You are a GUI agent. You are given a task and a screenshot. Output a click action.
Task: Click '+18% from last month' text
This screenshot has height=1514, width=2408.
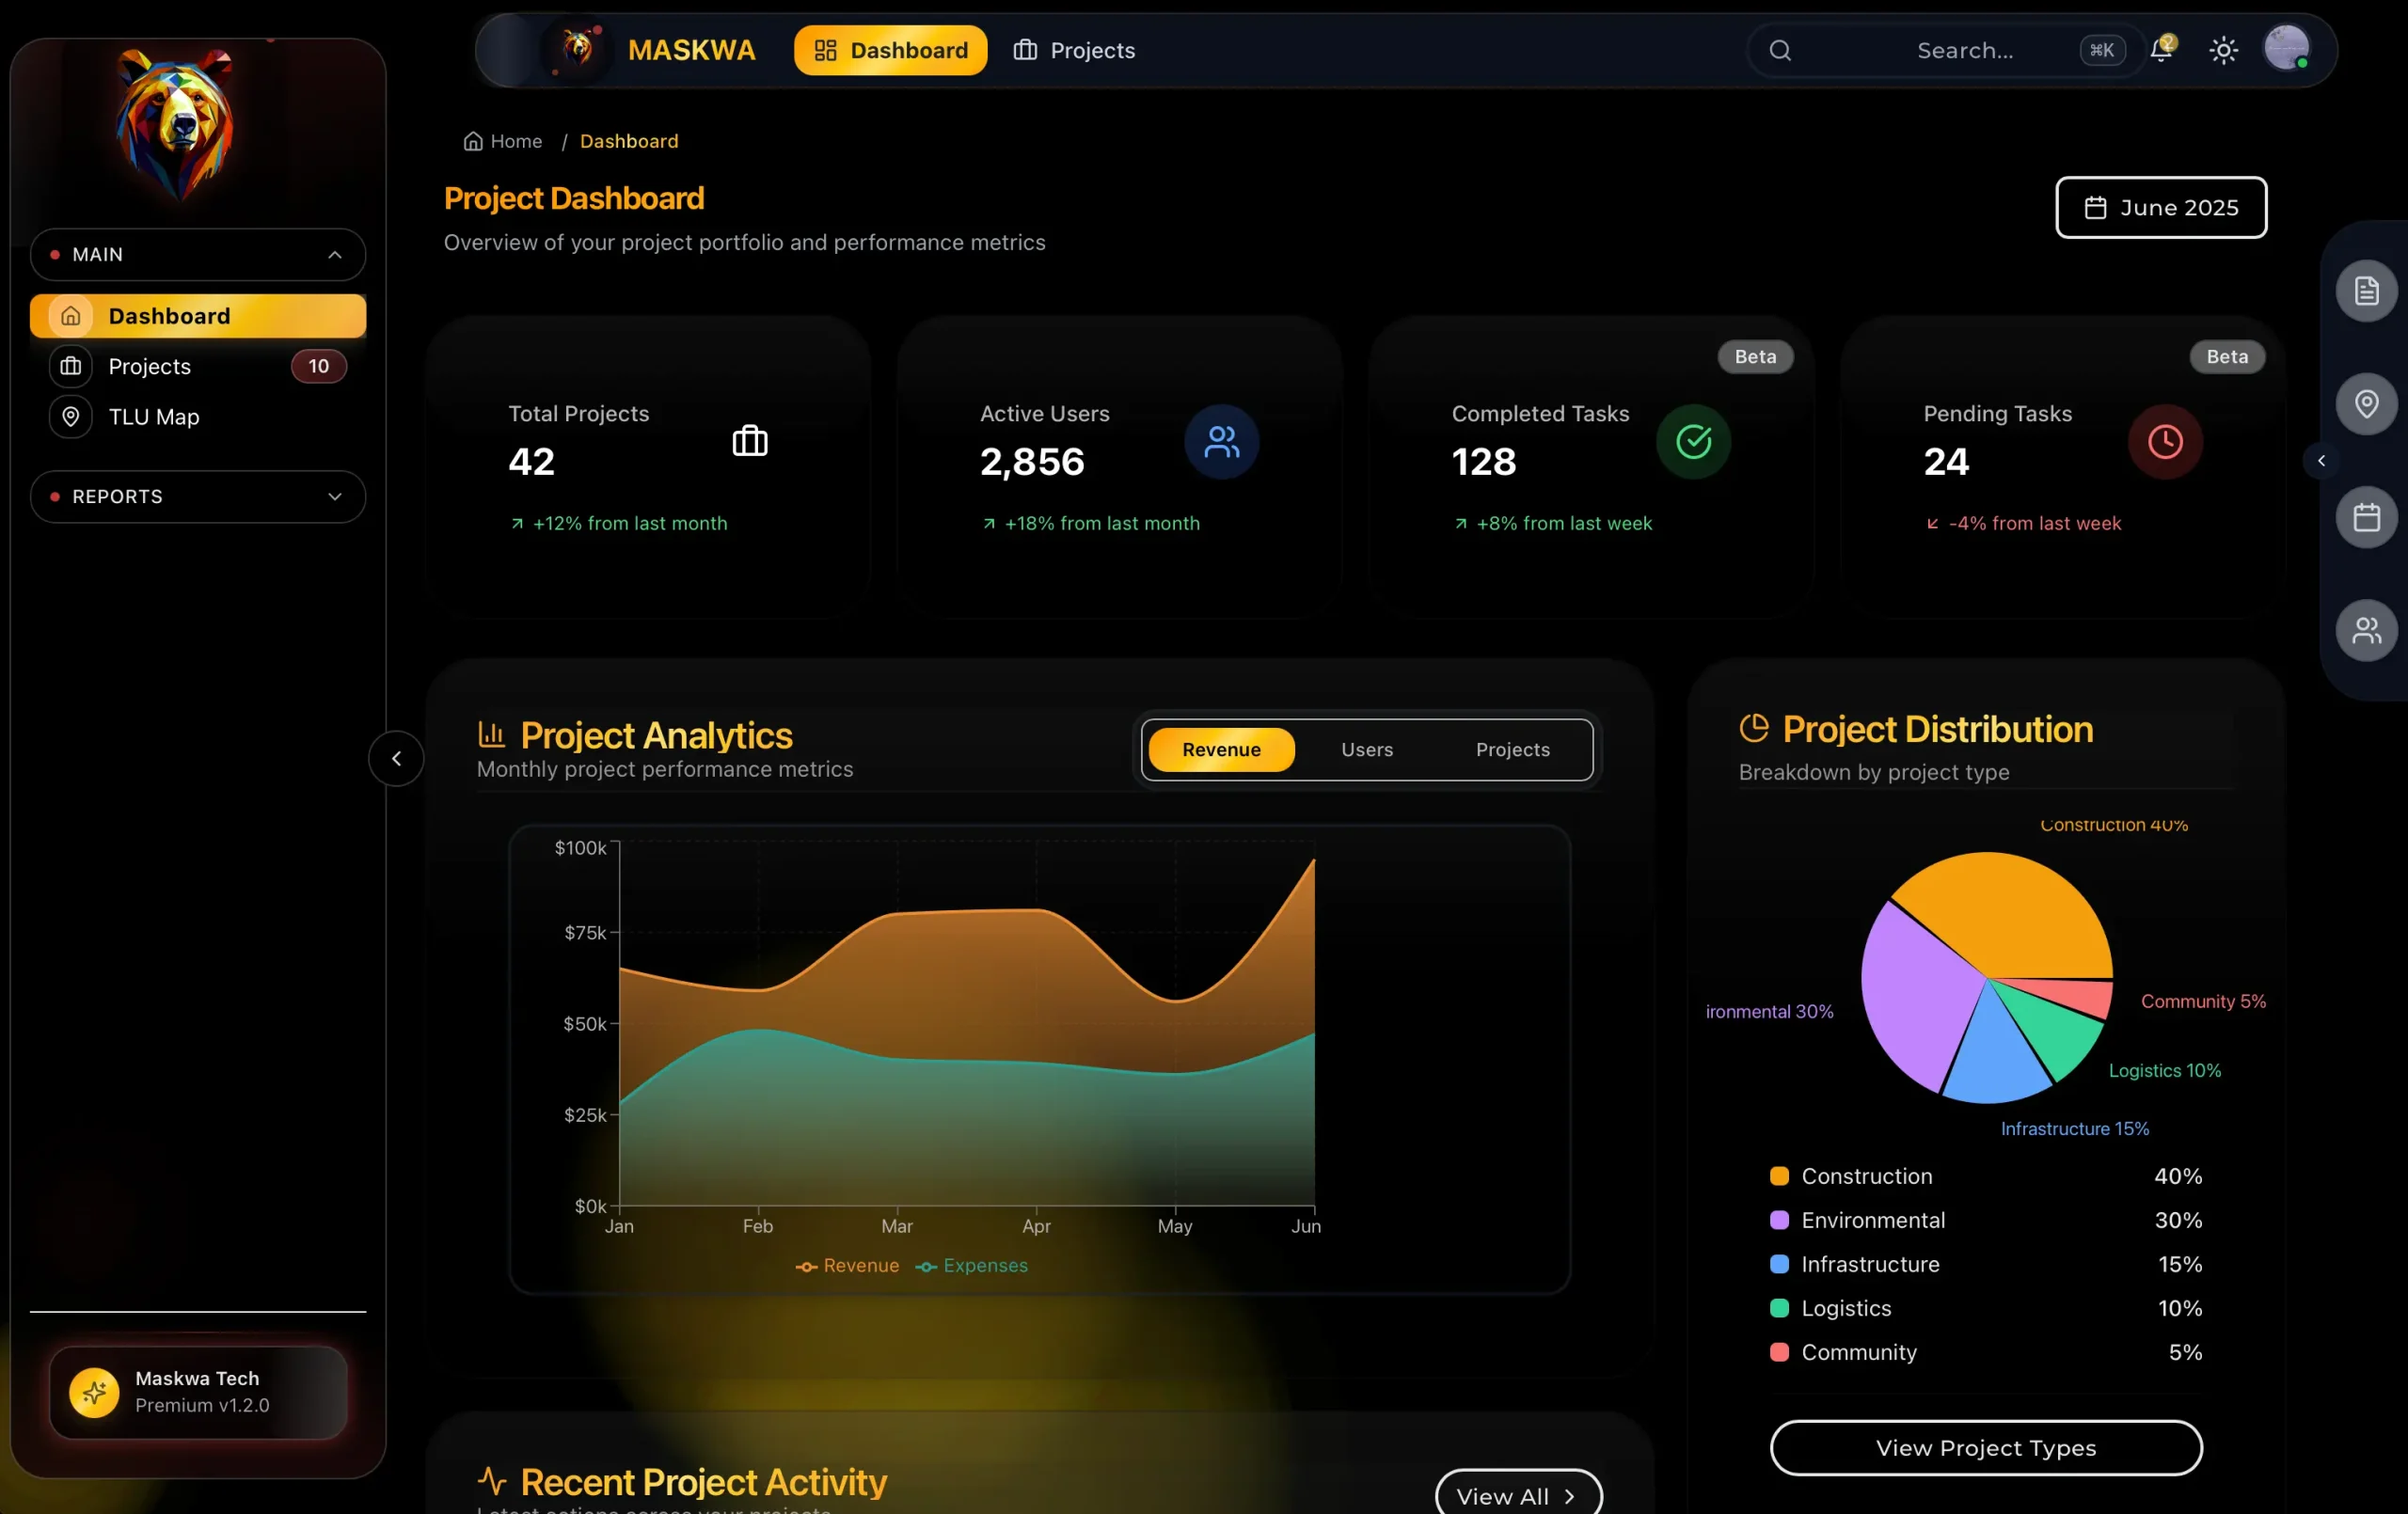1101,523
